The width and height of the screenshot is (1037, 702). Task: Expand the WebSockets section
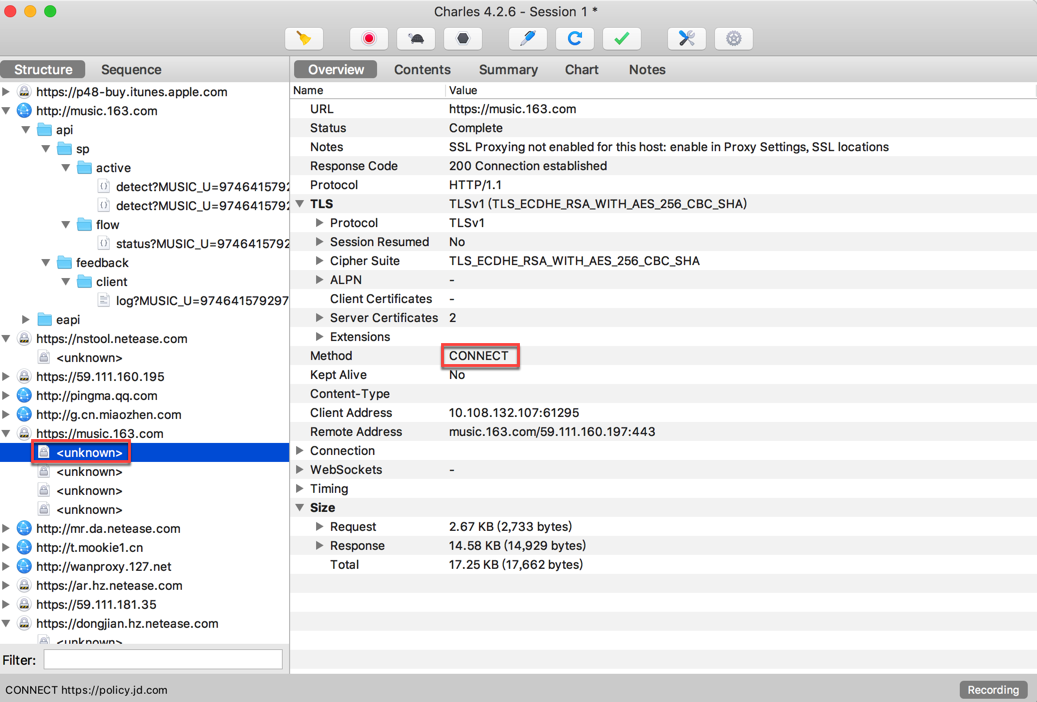click(x=300, y=470)
